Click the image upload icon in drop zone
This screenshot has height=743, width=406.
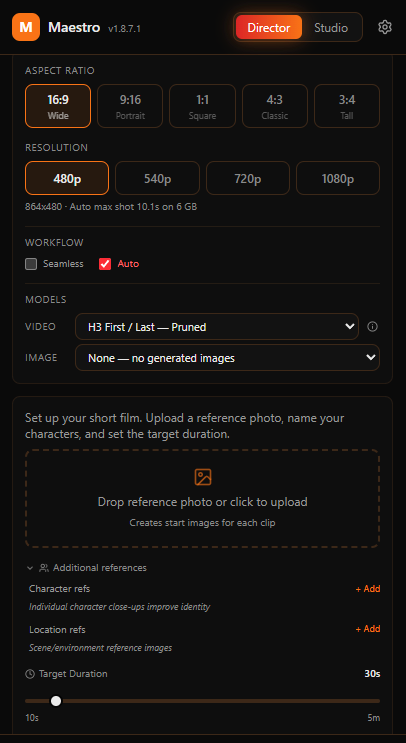coord(203,477)
